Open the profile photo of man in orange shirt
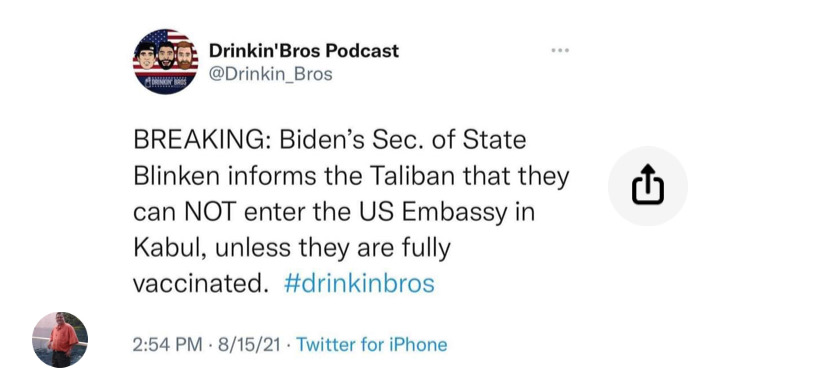Screen dimensions: 828x392 [60, 340]
